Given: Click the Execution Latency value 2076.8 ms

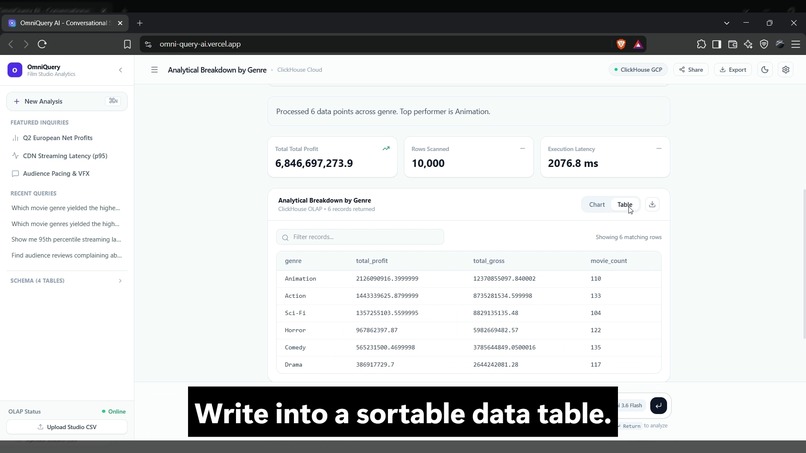Looking at the screenshot, I should [x=573, y=164].
